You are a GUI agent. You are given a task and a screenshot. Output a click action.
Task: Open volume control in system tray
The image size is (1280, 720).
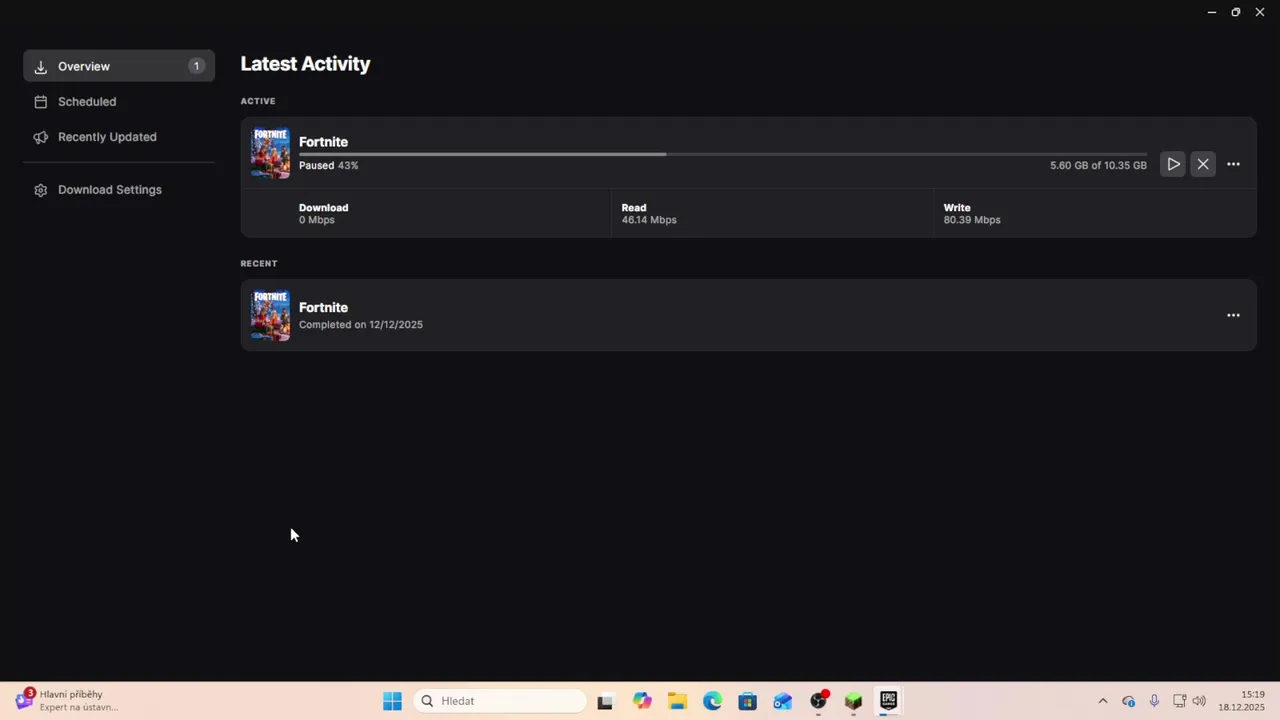(x=1199, y=701)
